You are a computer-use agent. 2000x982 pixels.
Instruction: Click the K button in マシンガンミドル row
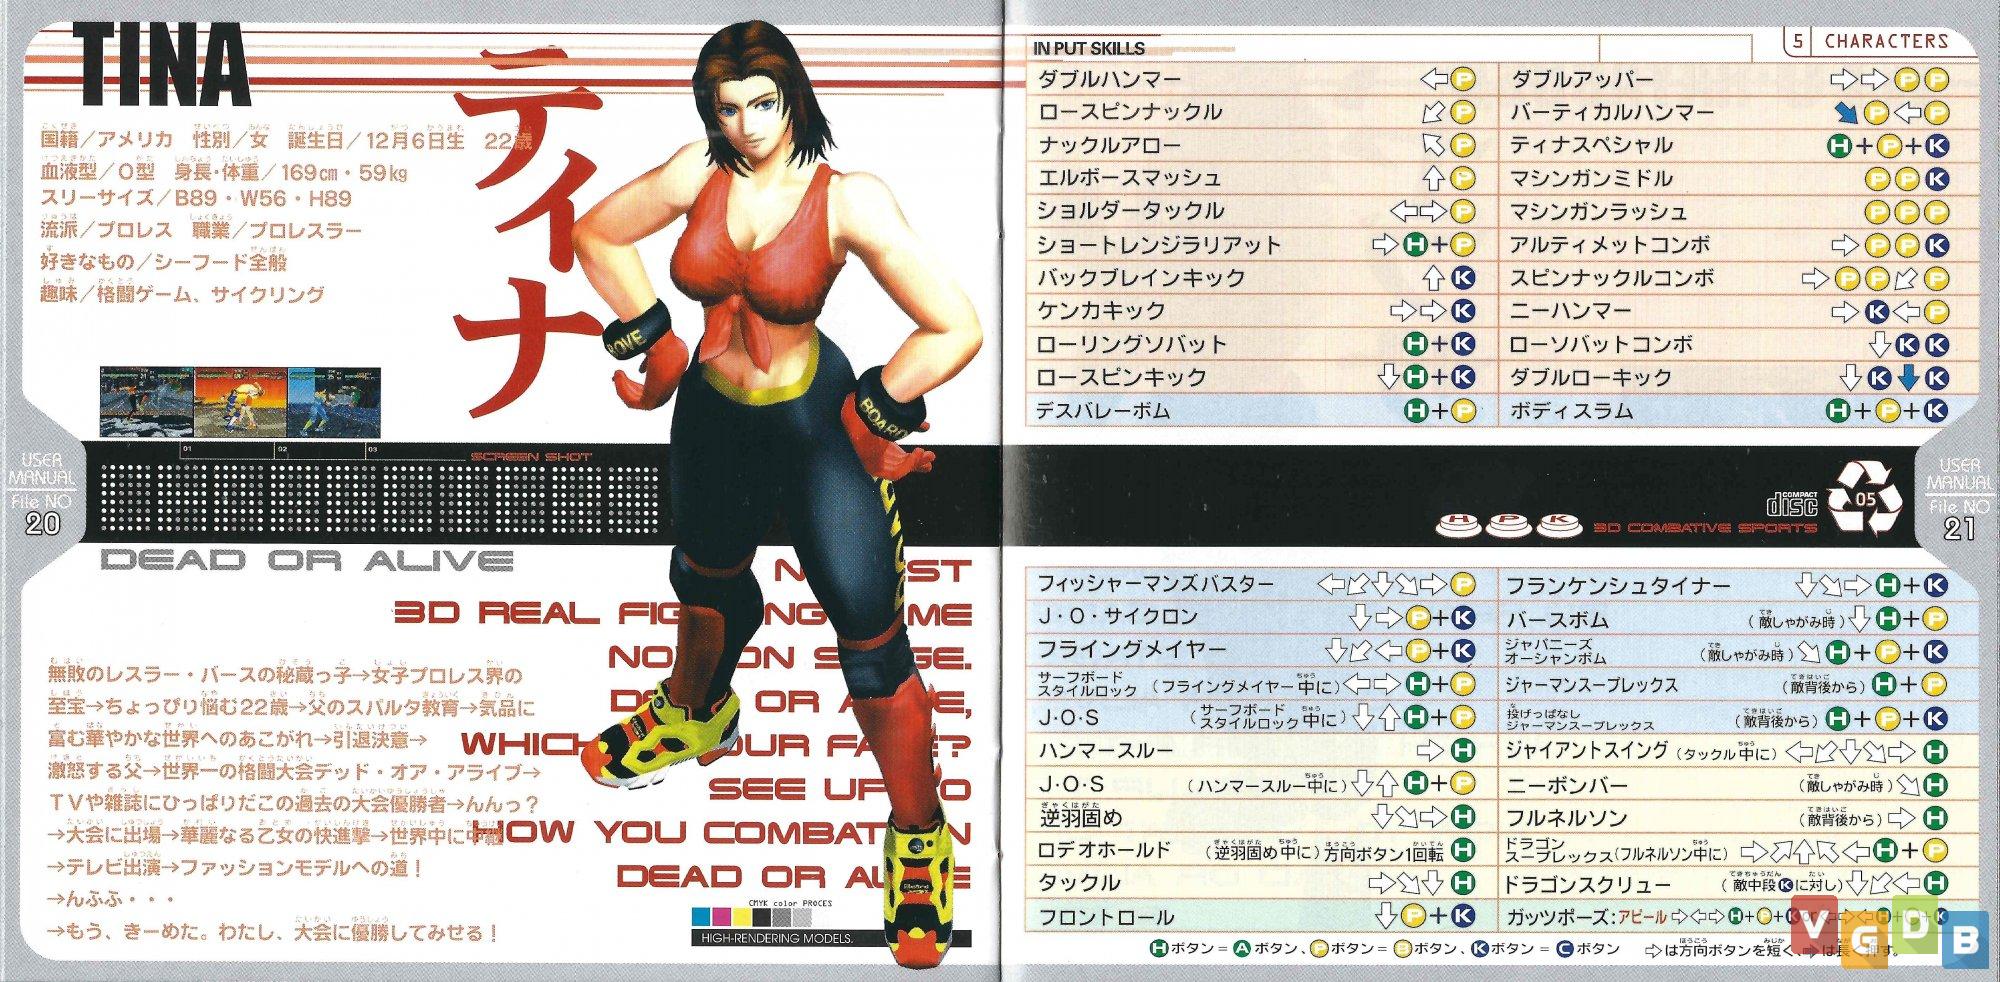pyautogui.click(x=1936, y=179)
